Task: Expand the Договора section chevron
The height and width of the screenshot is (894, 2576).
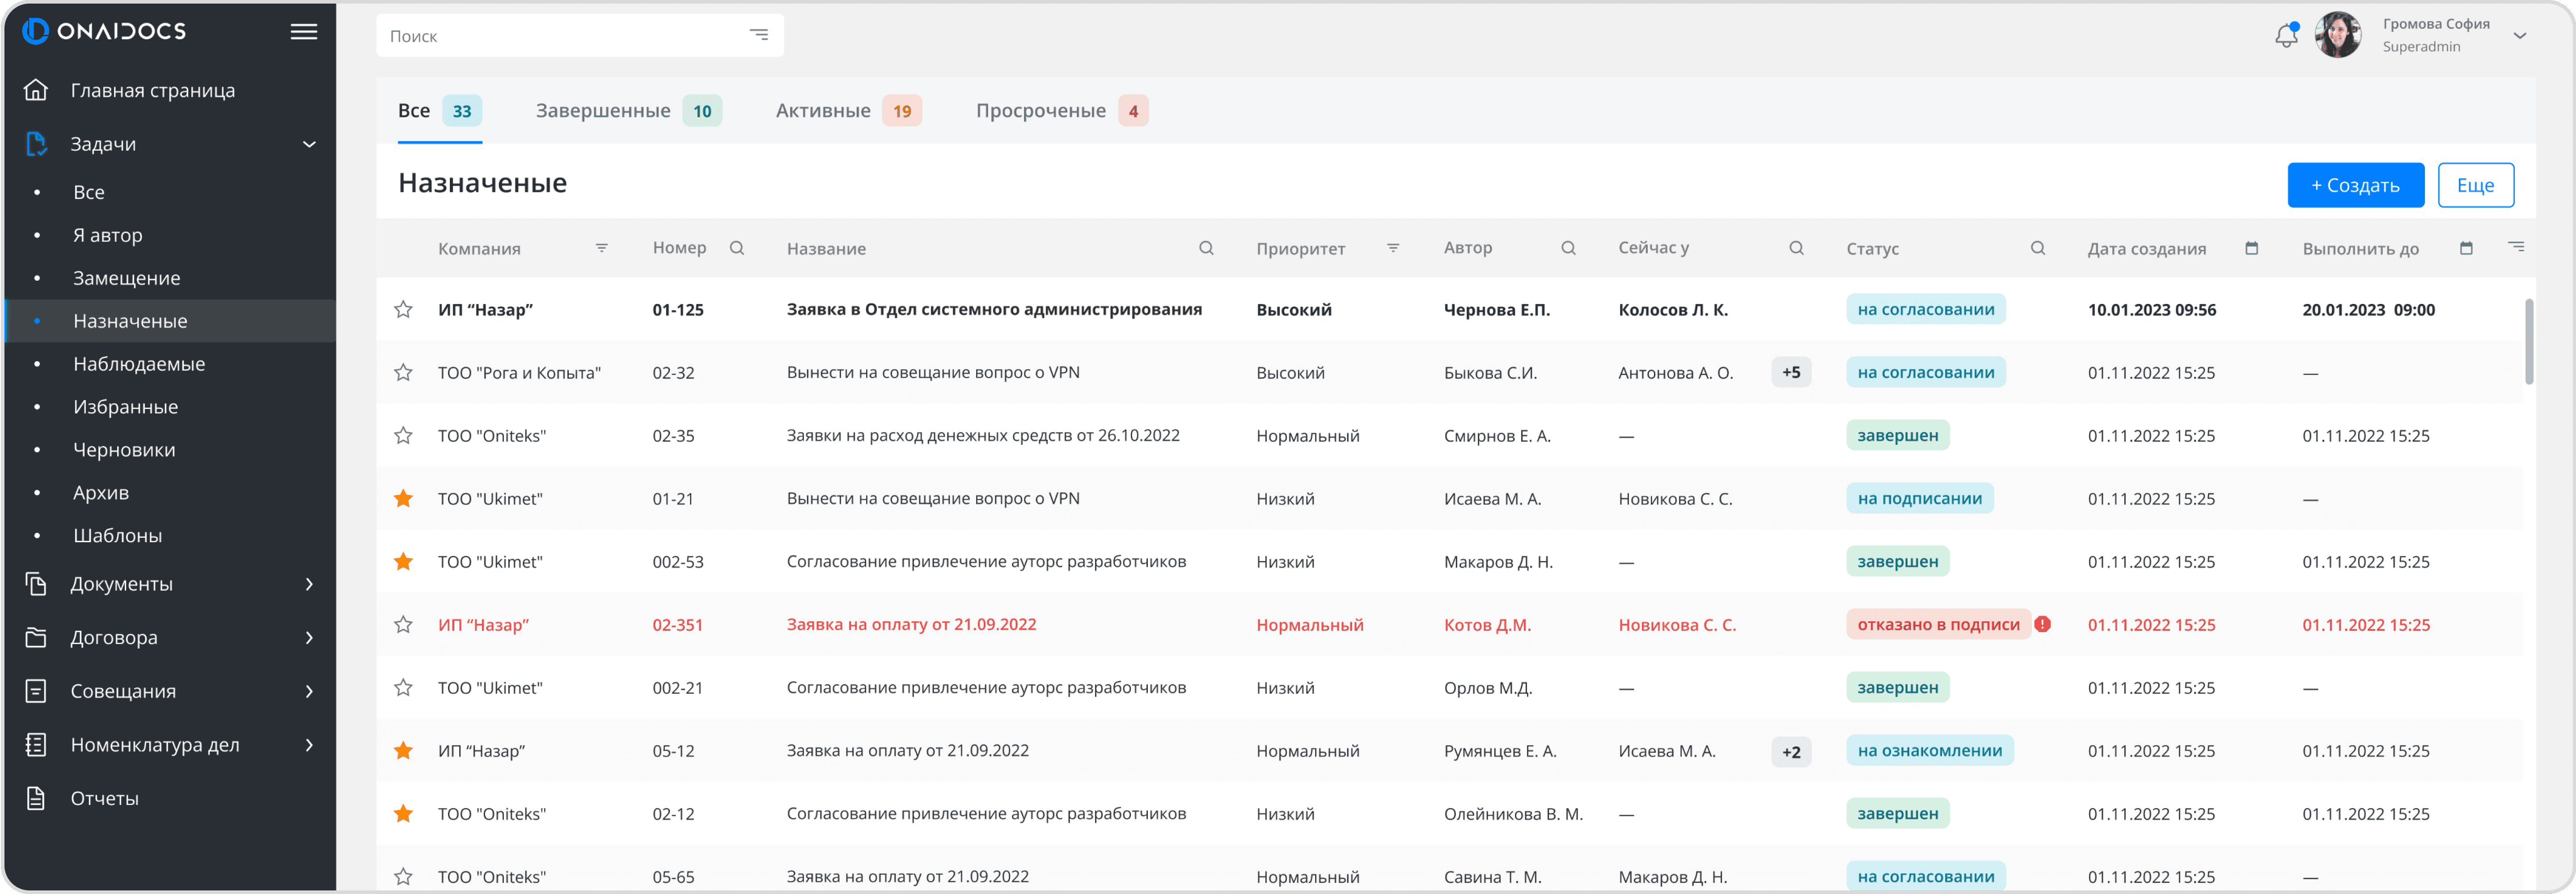Action: 309,637
